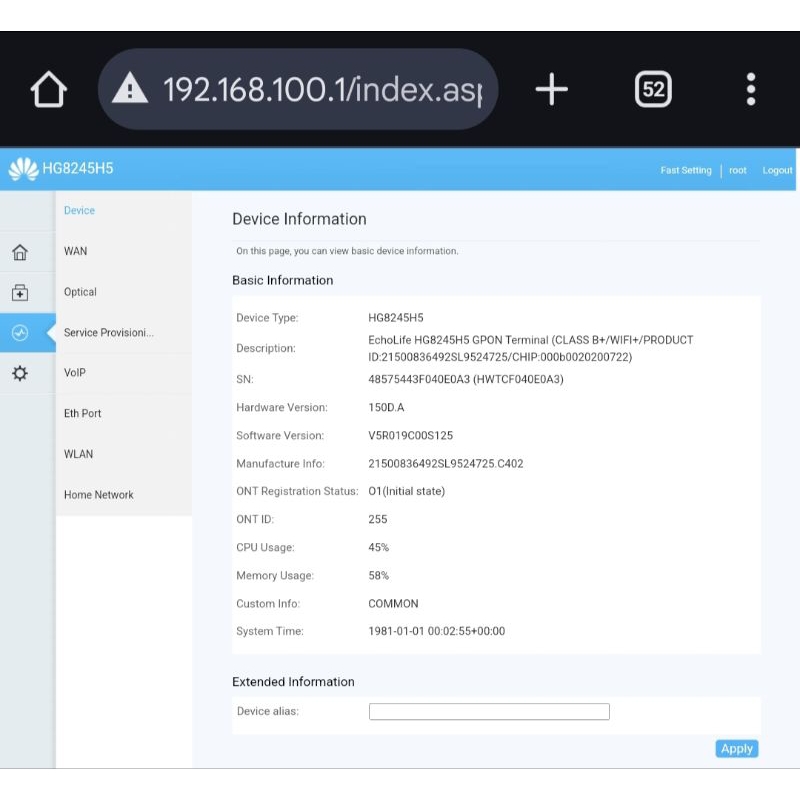Click the Fast Setting link
800x800 pixels.
686,170
